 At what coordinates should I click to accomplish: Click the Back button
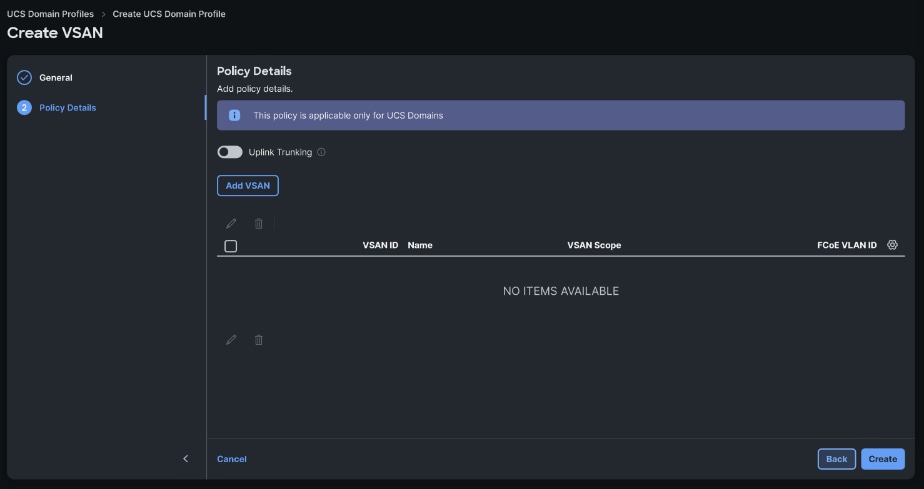837,459
